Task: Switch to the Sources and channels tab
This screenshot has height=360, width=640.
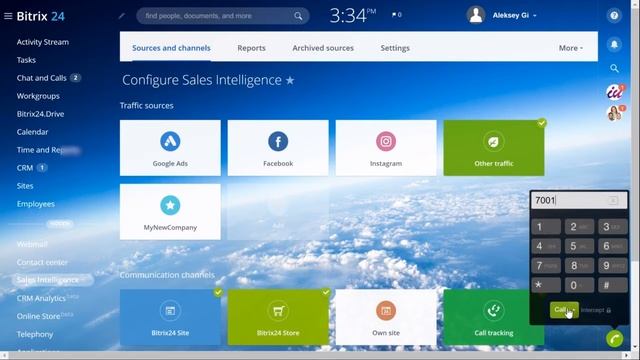Action: coord(171,48)
